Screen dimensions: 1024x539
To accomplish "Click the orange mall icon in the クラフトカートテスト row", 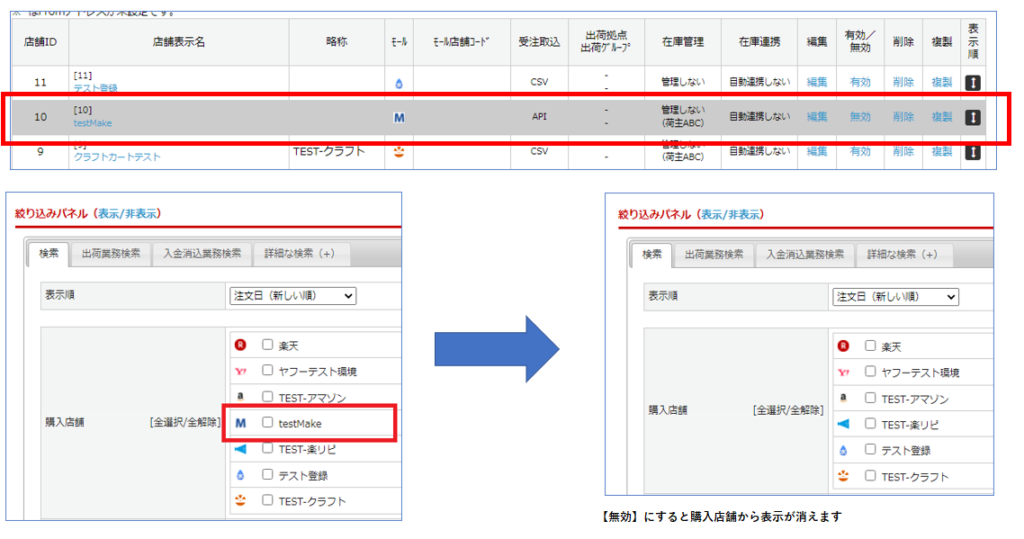I will (399, 151).
